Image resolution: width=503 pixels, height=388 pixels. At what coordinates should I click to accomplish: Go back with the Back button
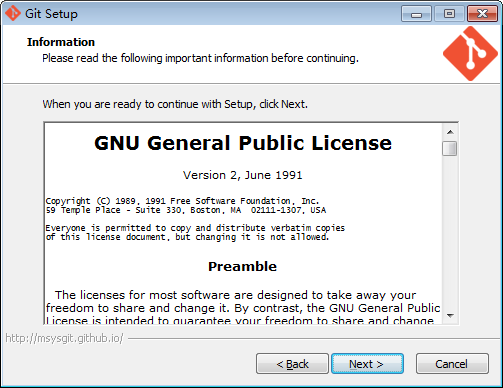[x=292, y=364]
